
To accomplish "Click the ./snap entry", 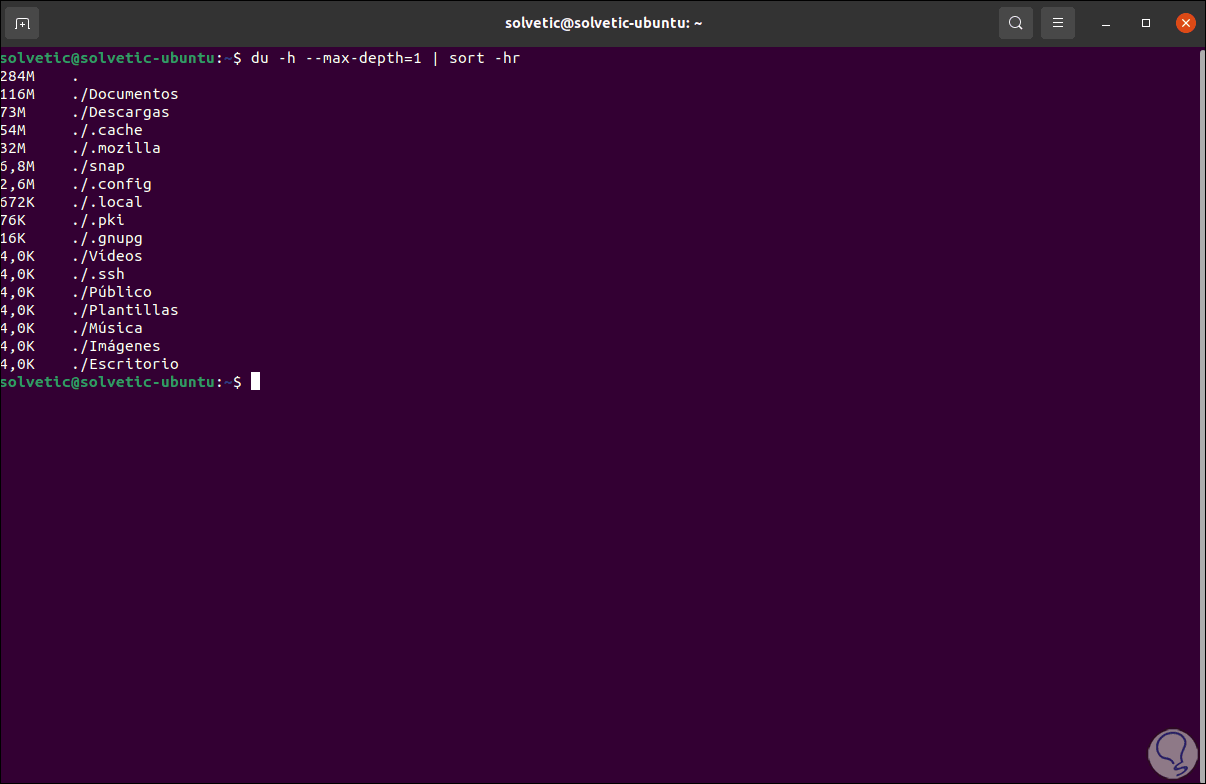I will click(x=98, y=166).
